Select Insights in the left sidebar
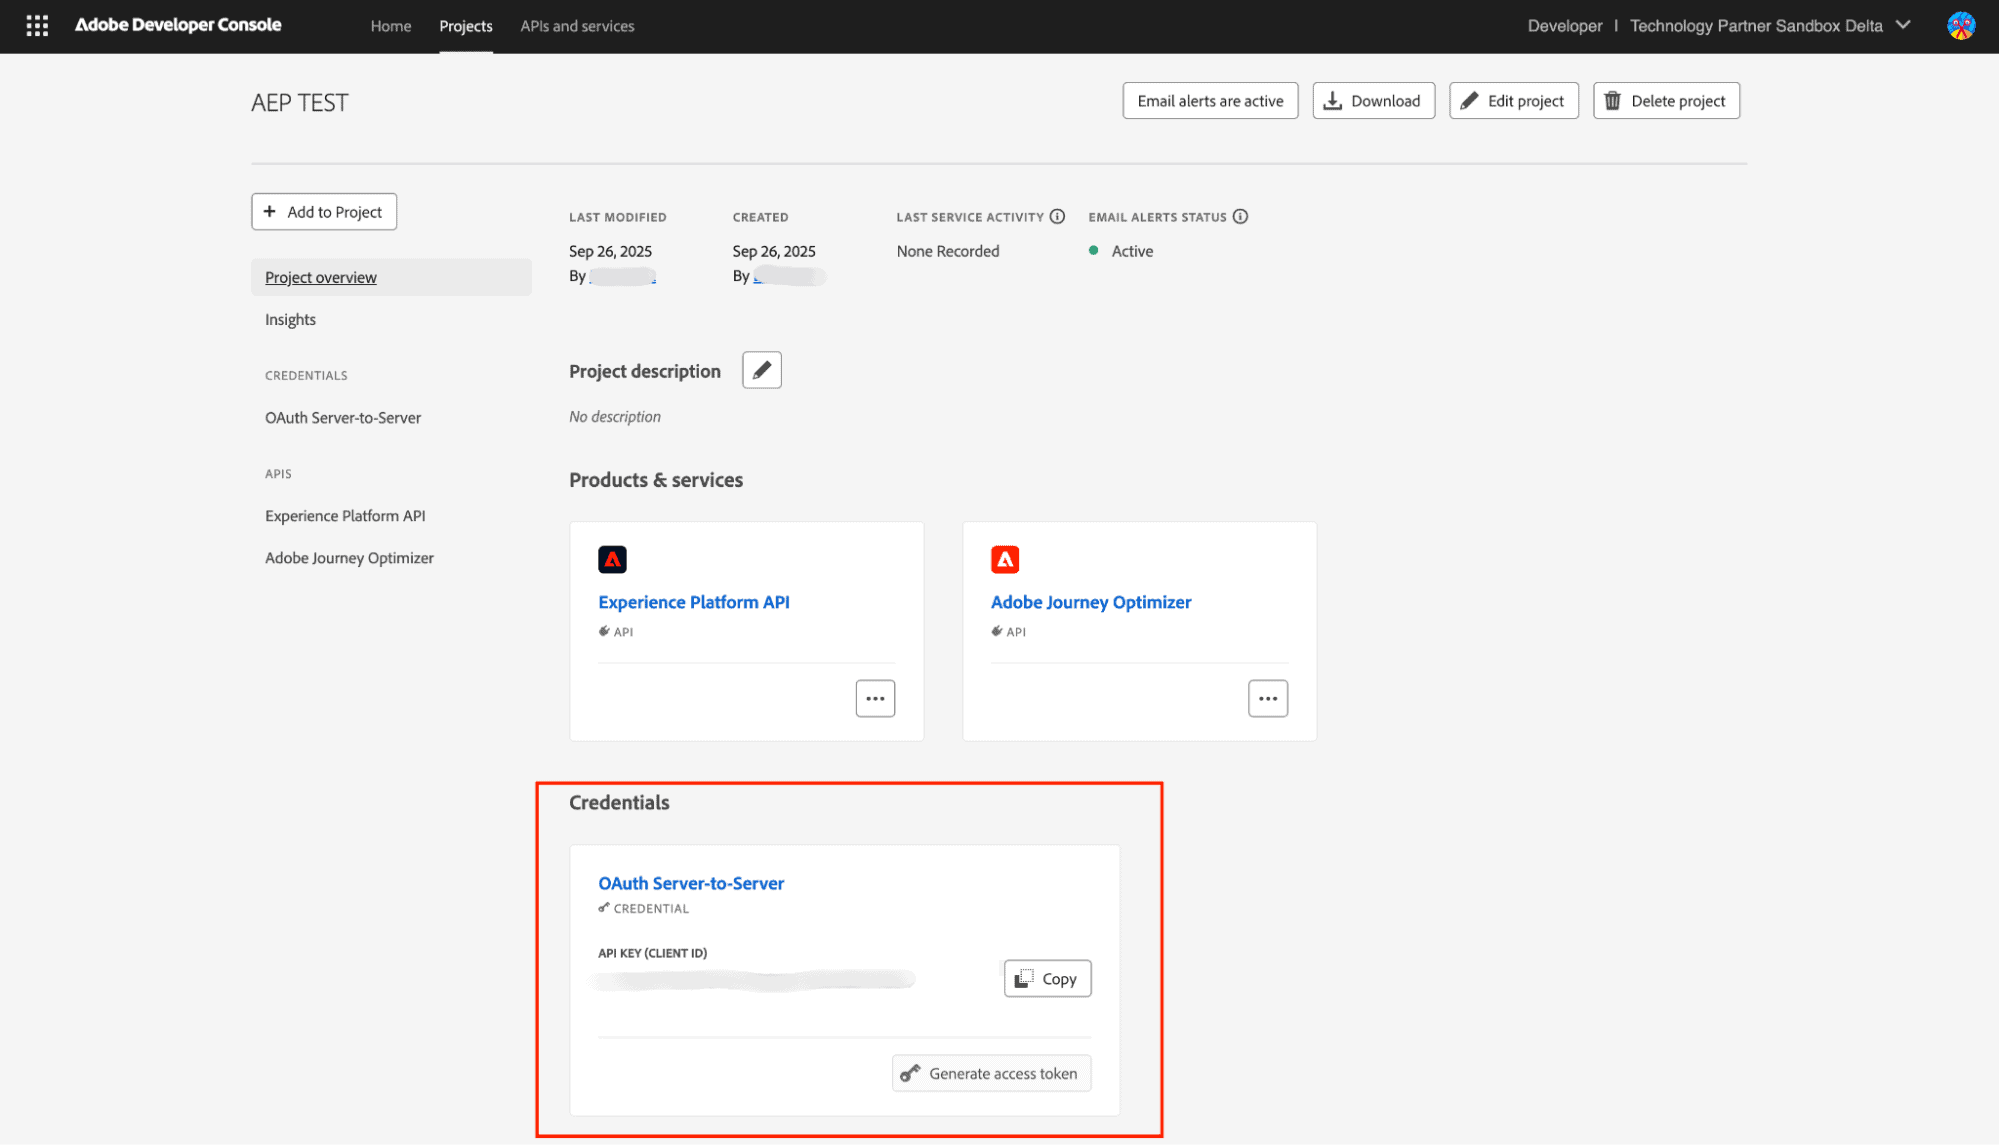The height and width of the screenshot is (1145, 1999). 290,320
